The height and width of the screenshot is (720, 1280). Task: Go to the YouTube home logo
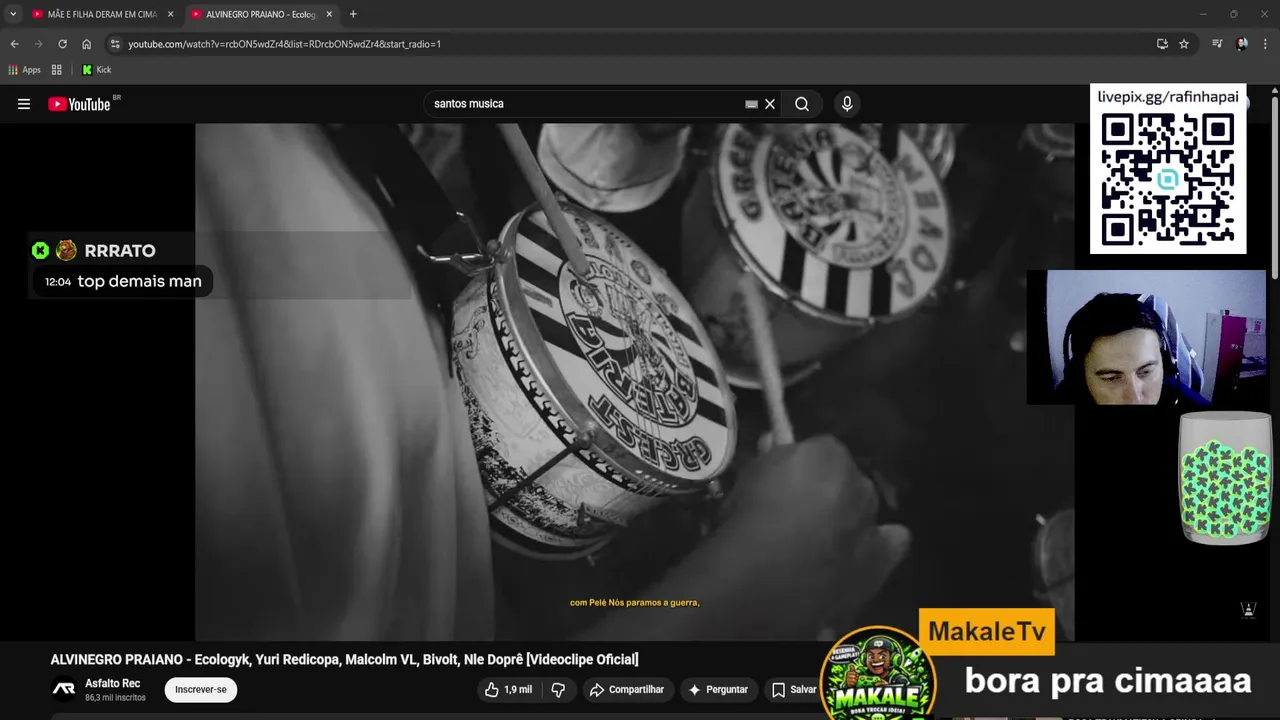click(x=79, y=104)
